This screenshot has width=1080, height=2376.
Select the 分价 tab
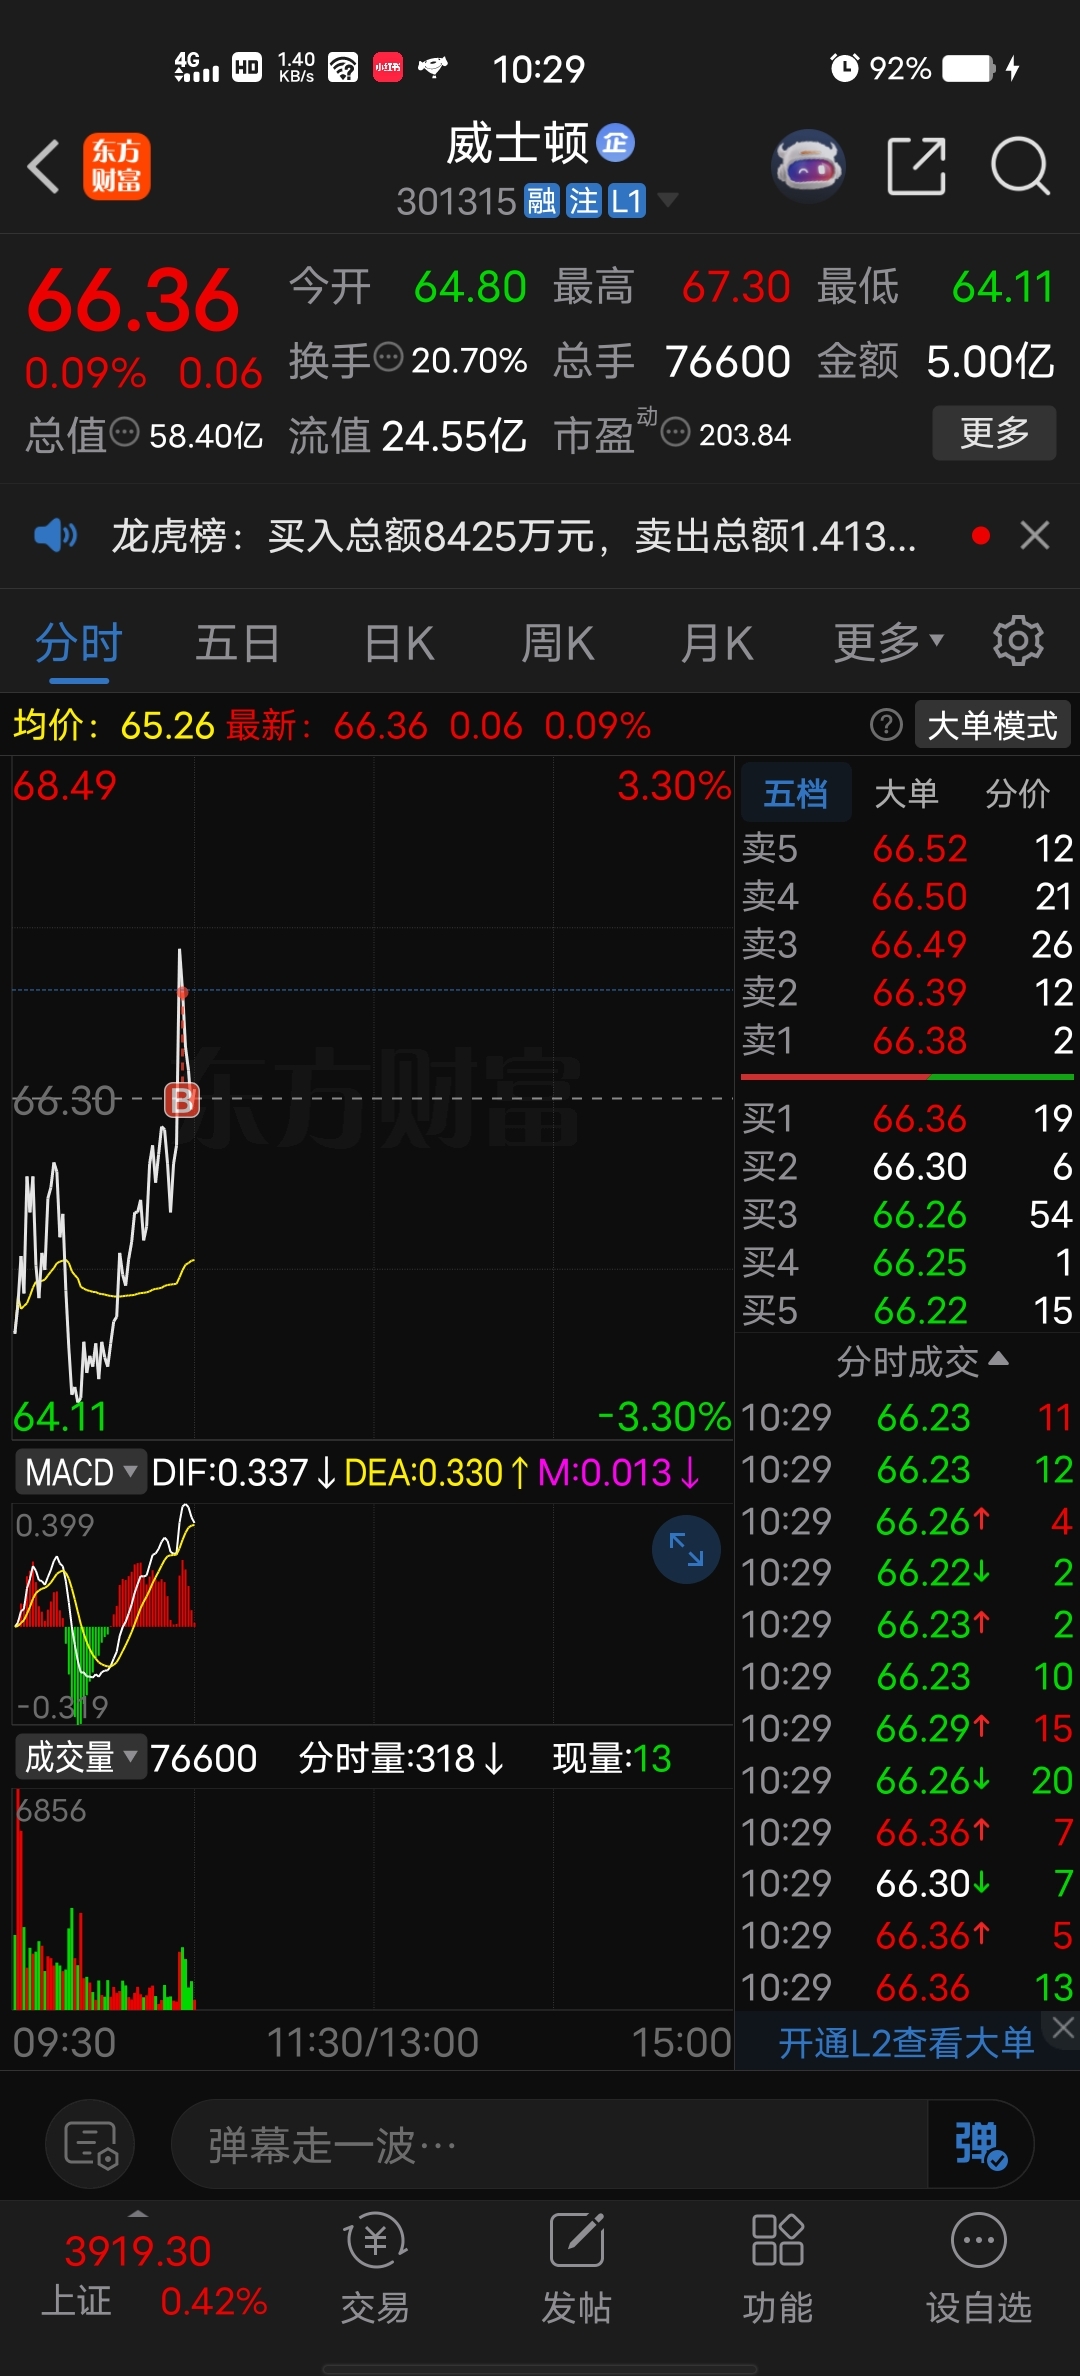point(1017,793)
